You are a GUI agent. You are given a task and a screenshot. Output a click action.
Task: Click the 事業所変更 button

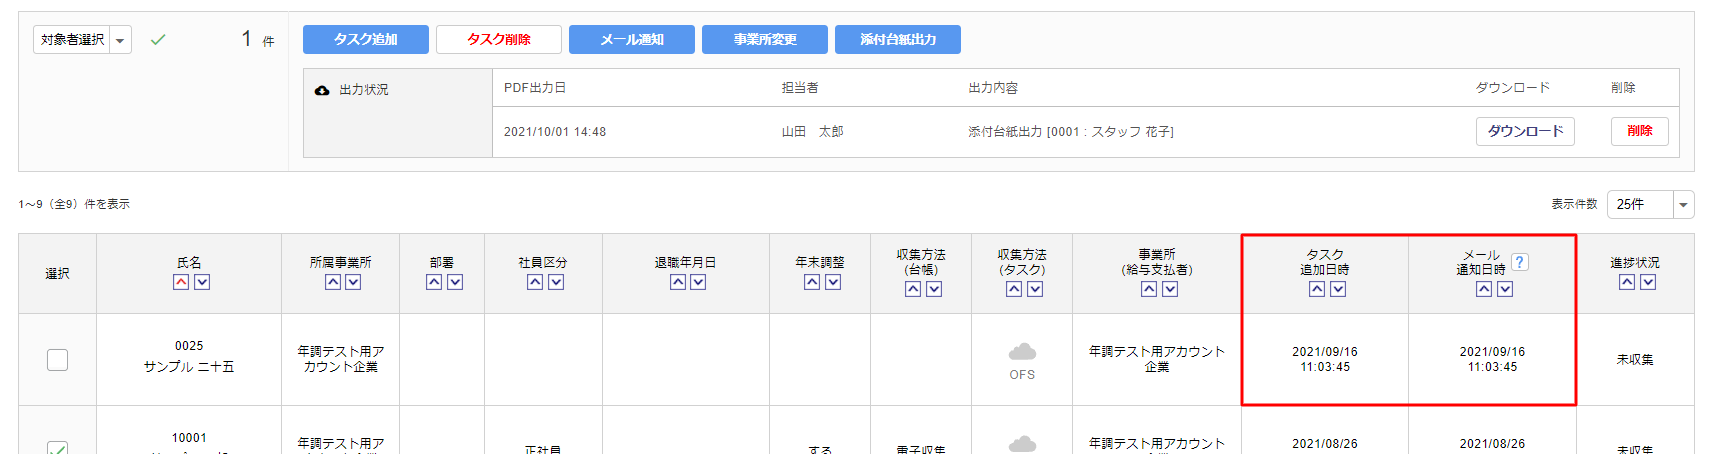coord(765,39)
